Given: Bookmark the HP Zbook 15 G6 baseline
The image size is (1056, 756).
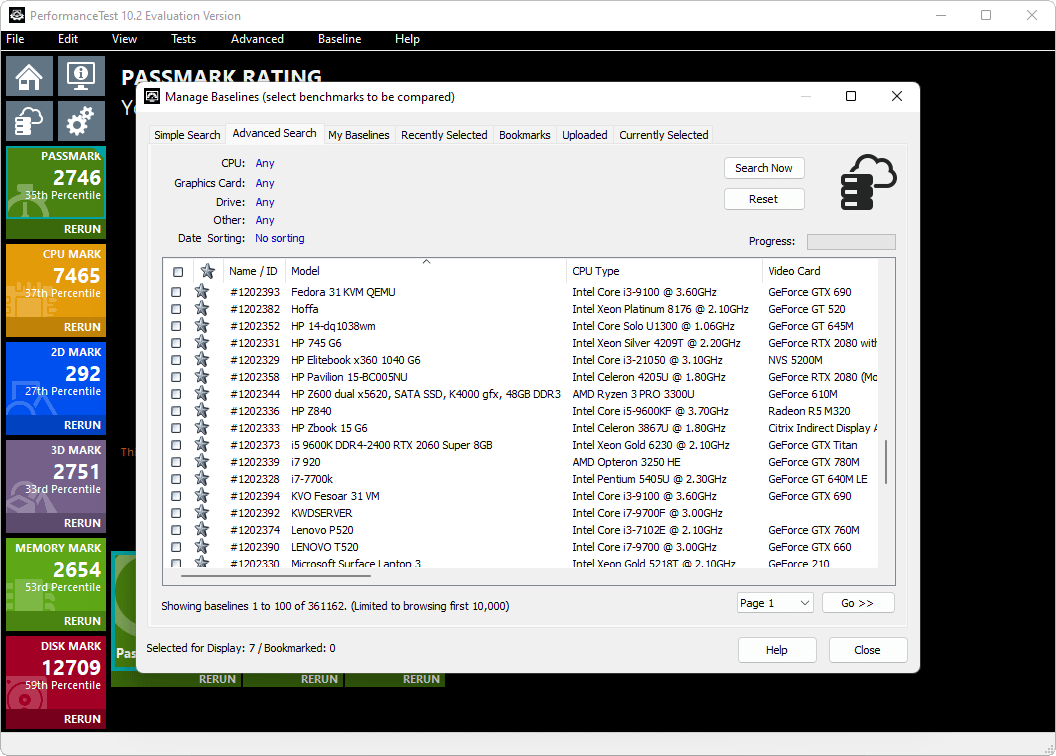Looking at the screenshot, I should click(x=201, y=427).
